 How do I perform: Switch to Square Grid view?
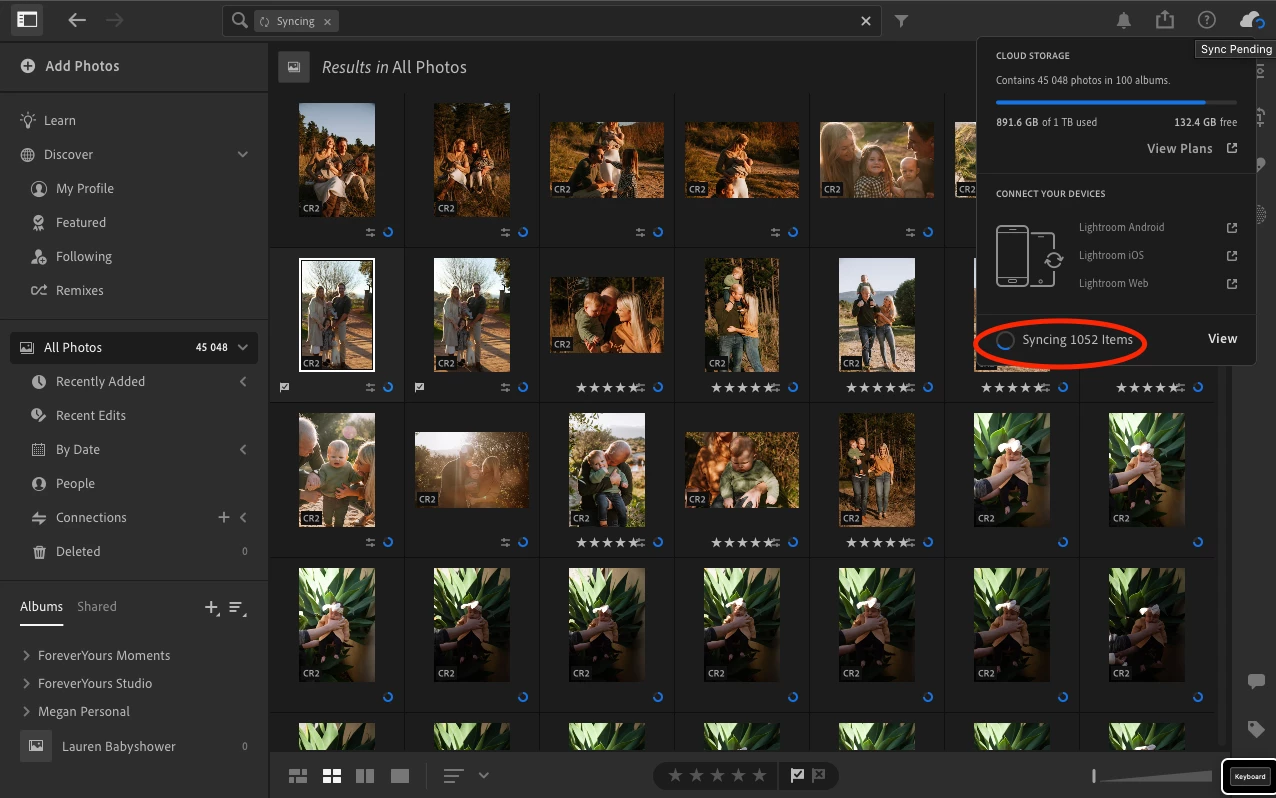332,776
